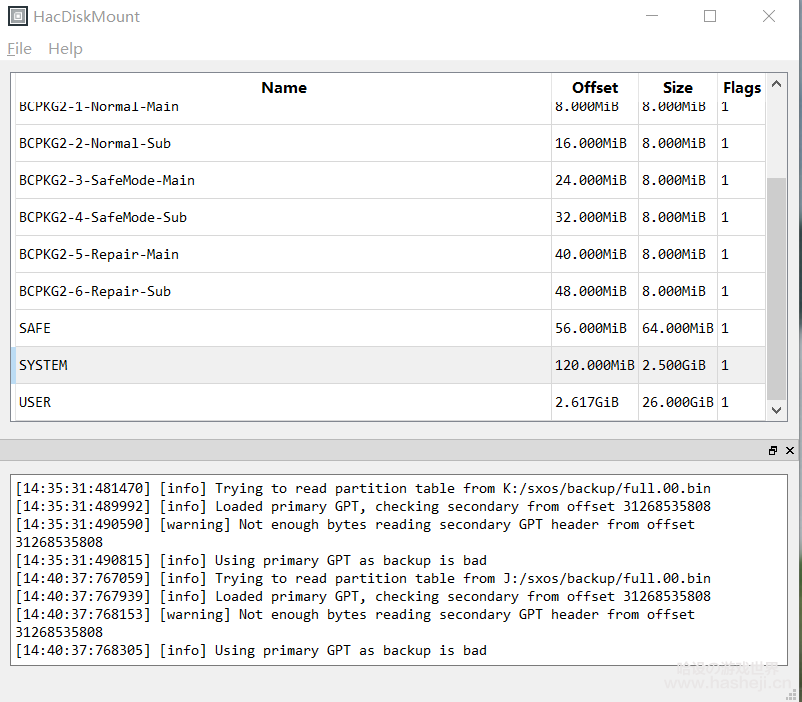Click the flags value in the USER row
Screen dimensions: 802x702
pyautogui.click(x=741, y=402)
